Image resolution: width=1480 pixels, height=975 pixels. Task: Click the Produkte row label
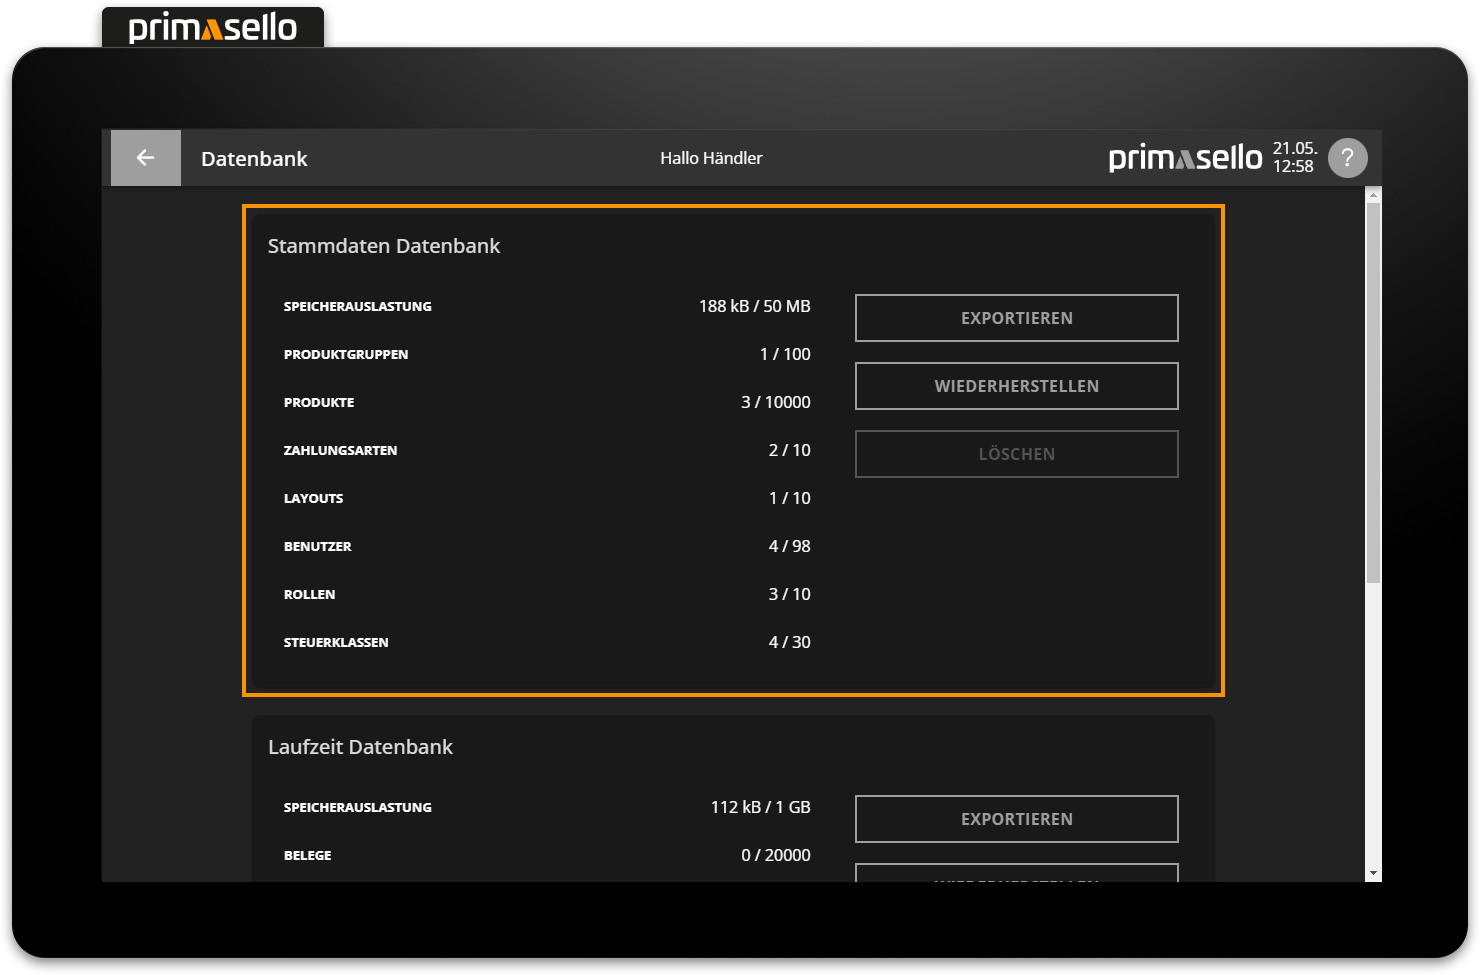(319, 402)
